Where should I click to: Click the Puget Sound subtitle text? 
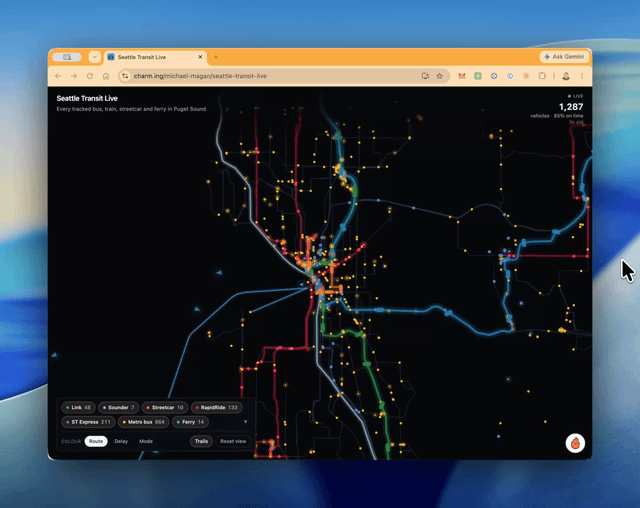pos(131,109)
